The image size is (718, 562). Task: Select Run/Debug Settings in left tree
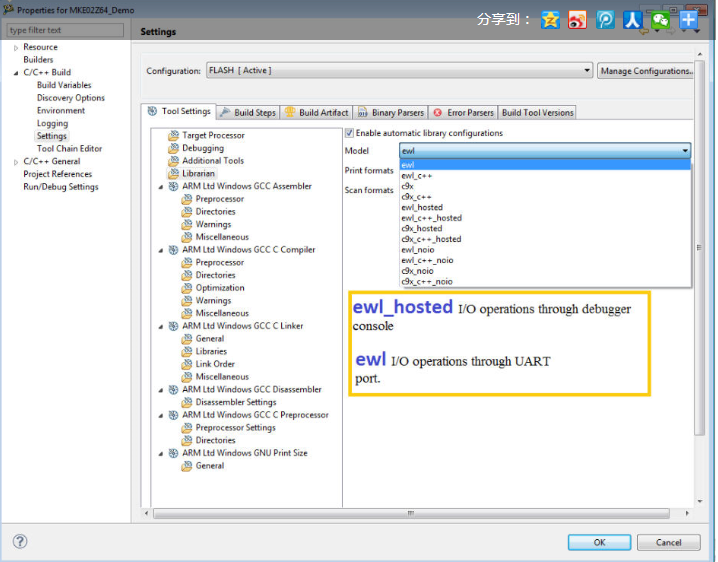[x=60, y=187]
